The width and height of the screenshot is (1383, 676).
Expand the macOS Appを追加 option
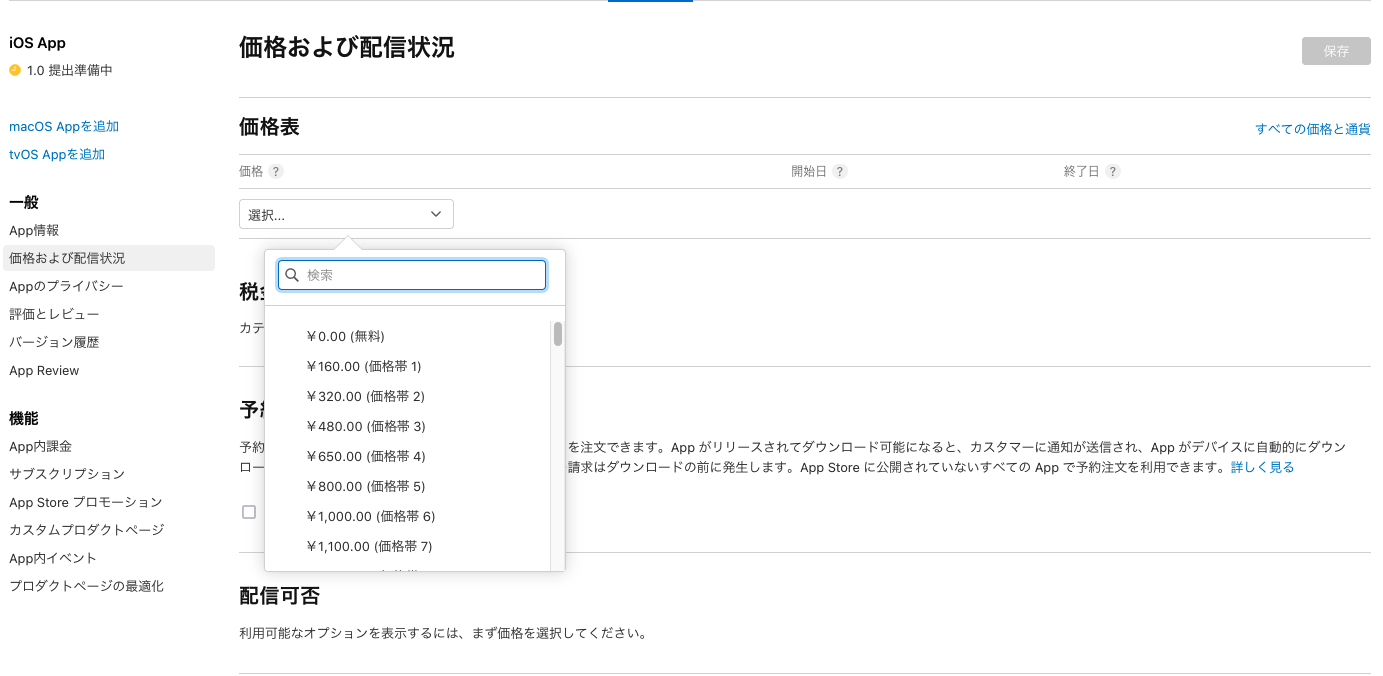click(63, 126)
